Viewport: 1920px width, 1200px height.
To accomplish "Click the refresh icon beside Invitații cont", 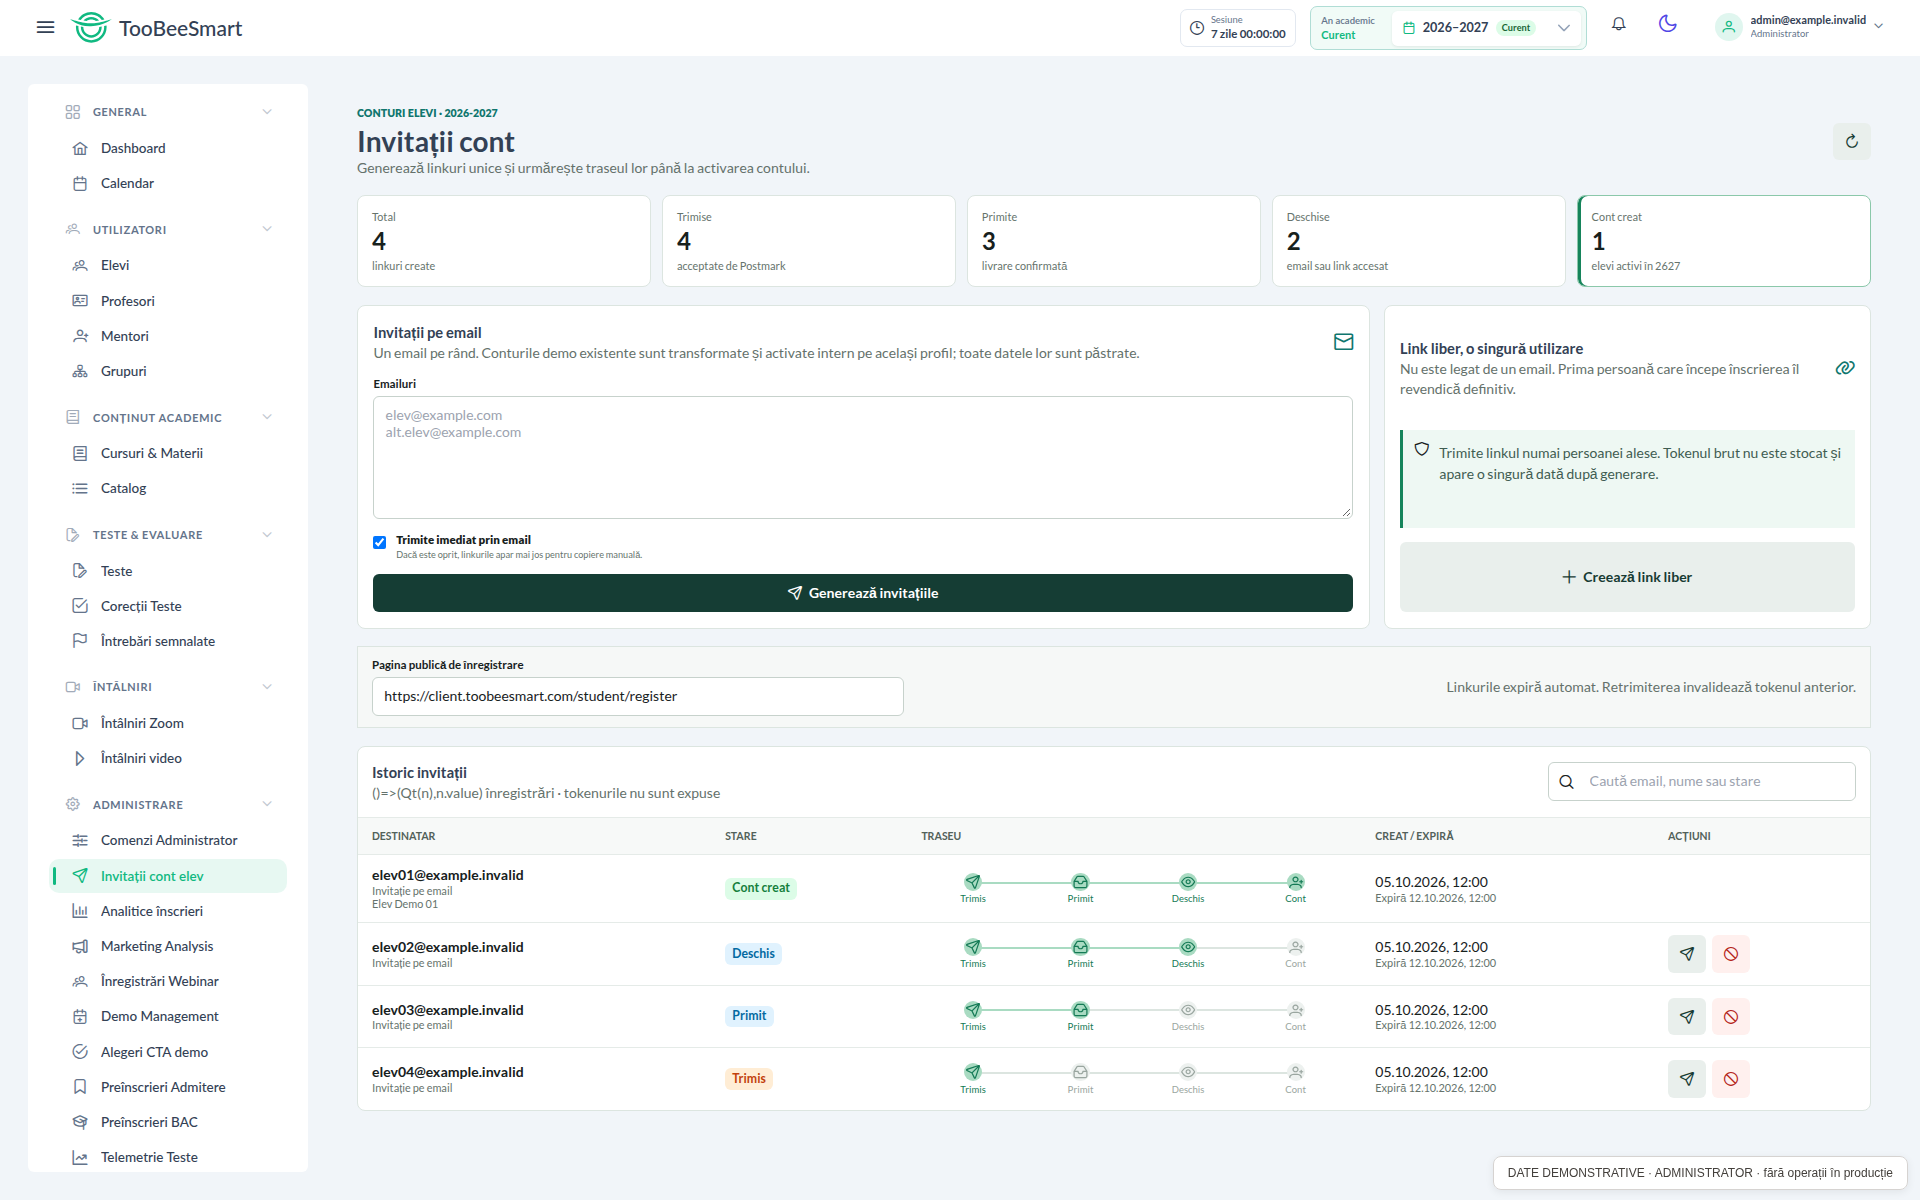I will [1851, 141].
